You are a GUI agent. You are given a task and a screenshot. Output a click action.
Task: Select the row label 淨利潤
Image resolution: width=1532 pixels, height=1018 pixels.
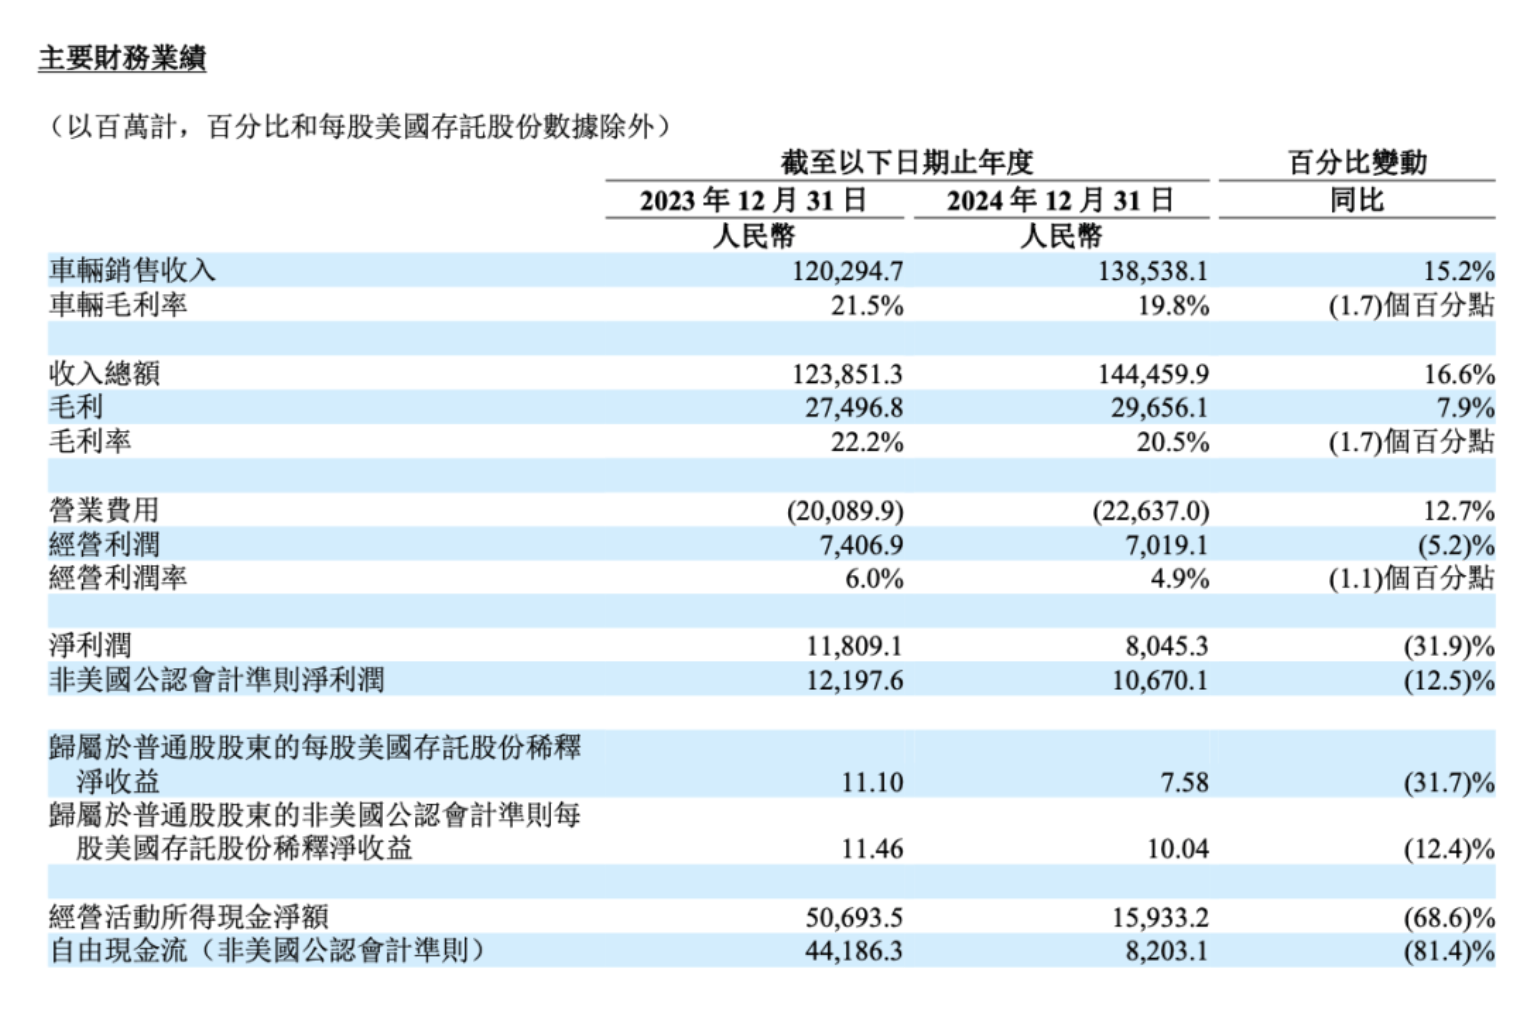(x=90, y=646)
